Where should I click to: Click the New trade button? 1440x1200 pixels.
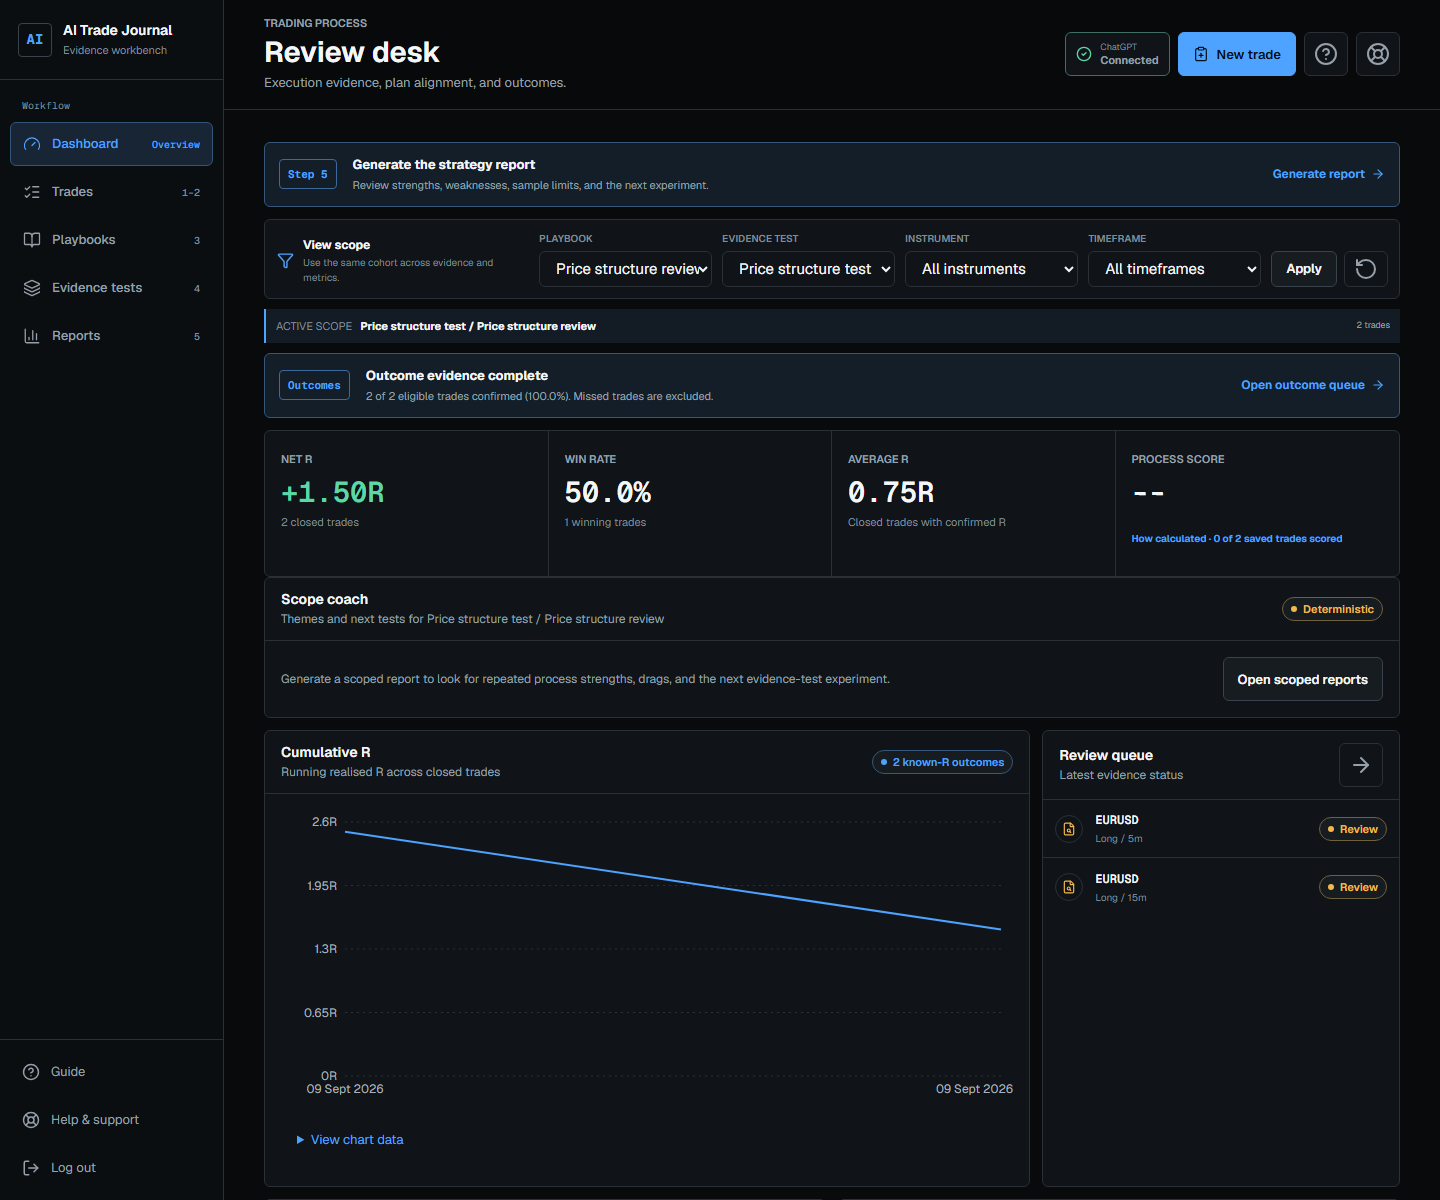coord(1237,54)
